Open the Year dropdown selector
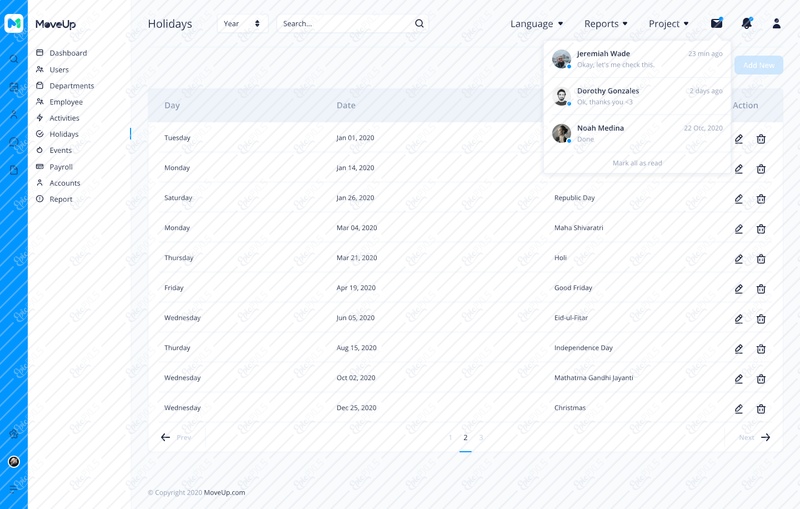 coord(242,23)
